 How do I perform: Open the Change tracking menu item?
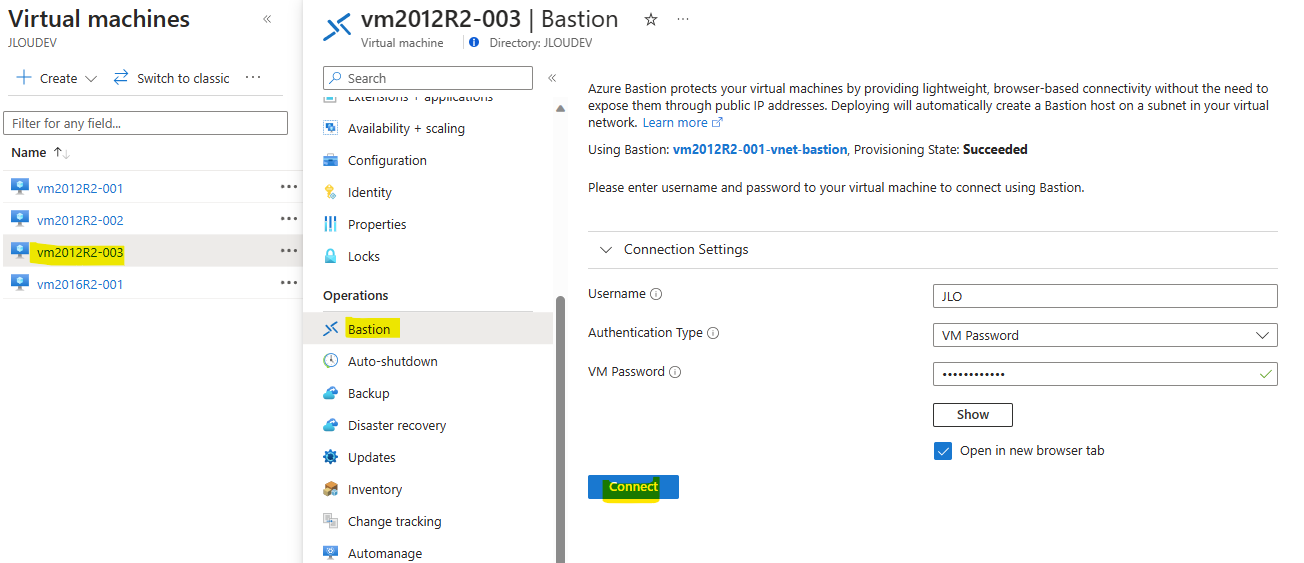click(394, 521)
